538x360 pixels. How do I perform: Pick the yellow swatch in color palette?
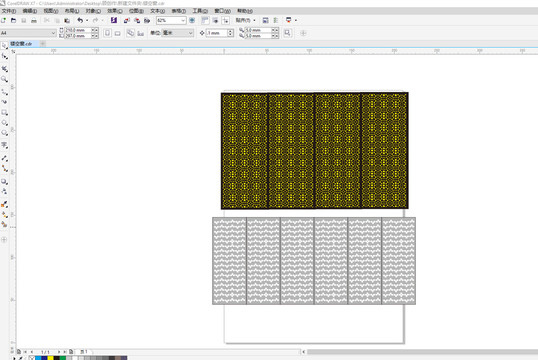coord(50,358)
